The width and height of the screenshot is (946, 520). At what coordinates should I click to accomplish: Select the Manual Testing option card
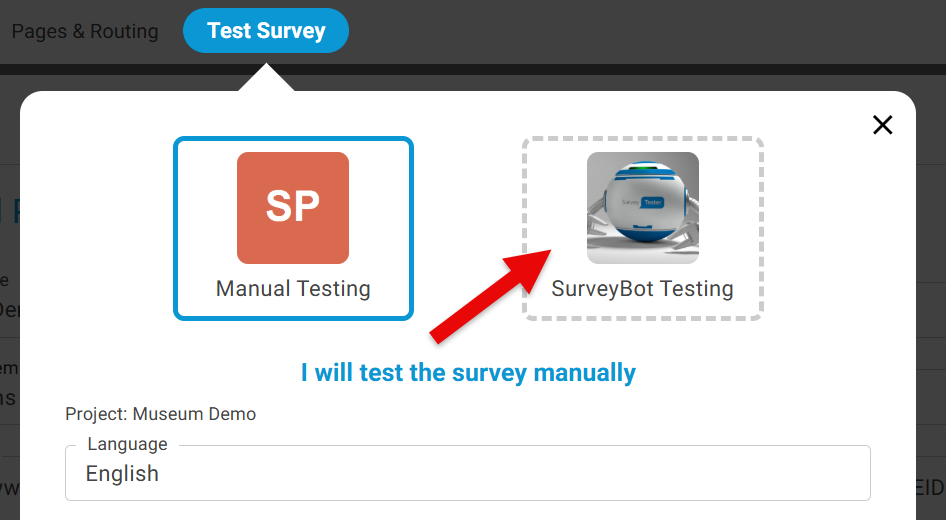(x=293, y=228)
